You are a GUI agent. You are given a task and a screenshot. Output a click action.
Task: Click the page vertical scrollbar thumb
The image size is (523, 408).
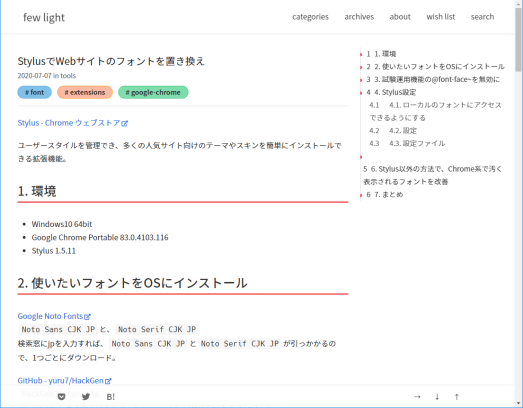point(518,40)
